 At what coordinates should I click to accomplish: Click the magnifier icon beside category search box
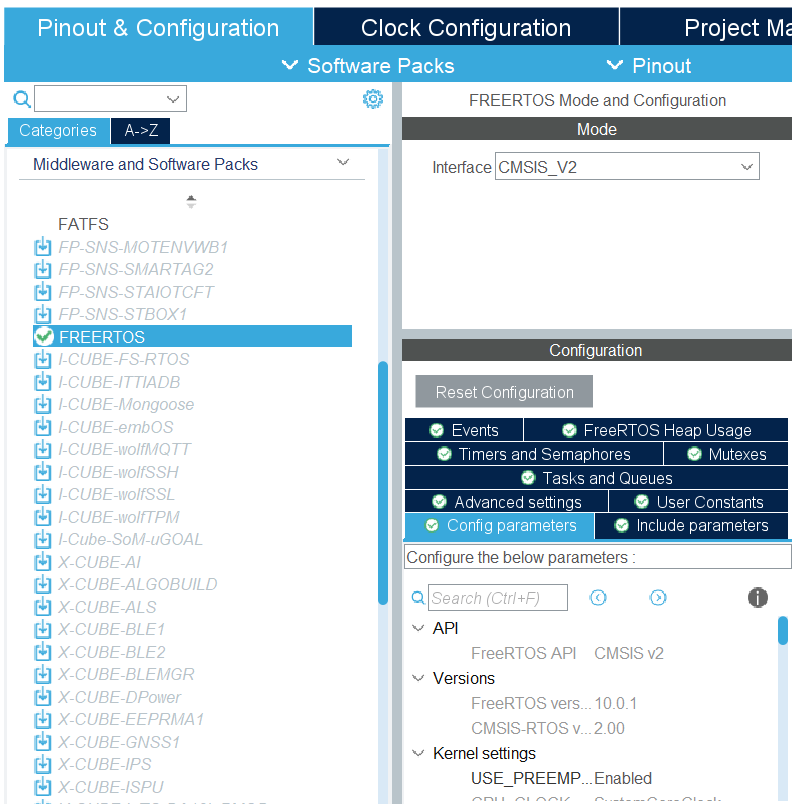(22, 98)
